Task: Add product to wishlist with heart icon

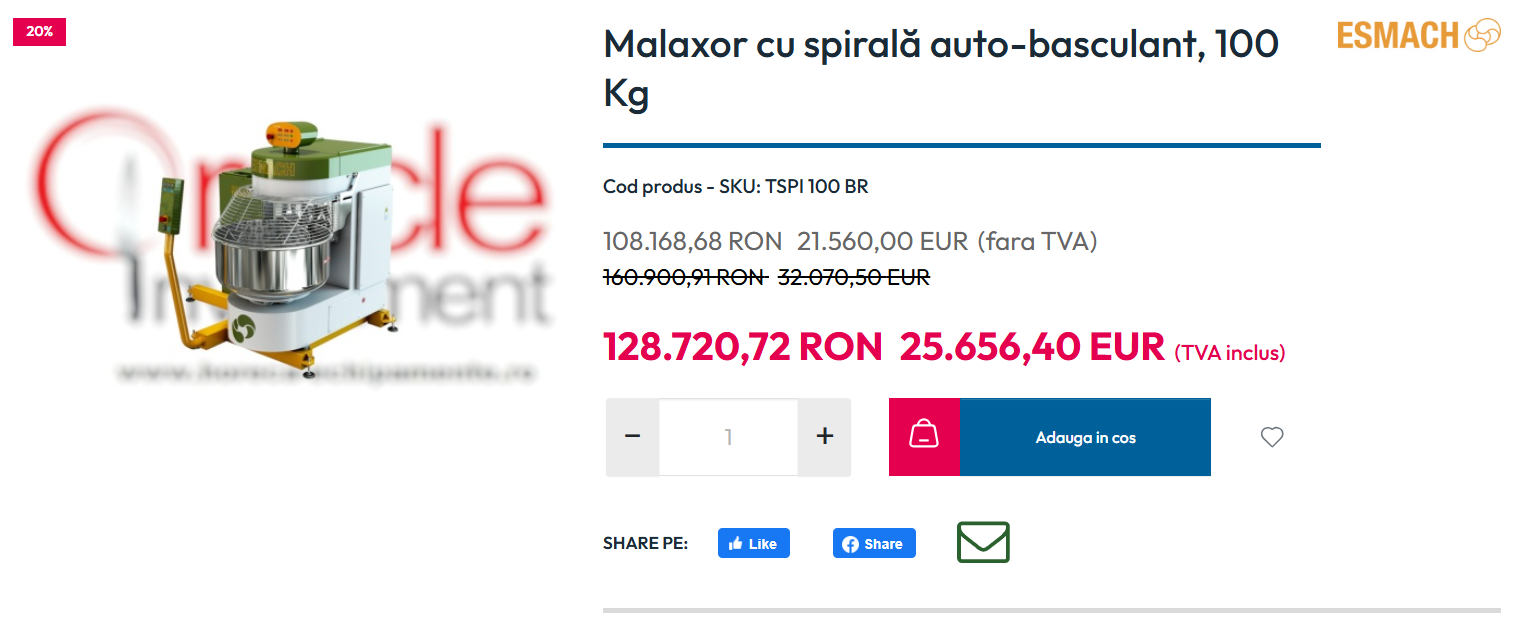Action: coord(1272,437)
